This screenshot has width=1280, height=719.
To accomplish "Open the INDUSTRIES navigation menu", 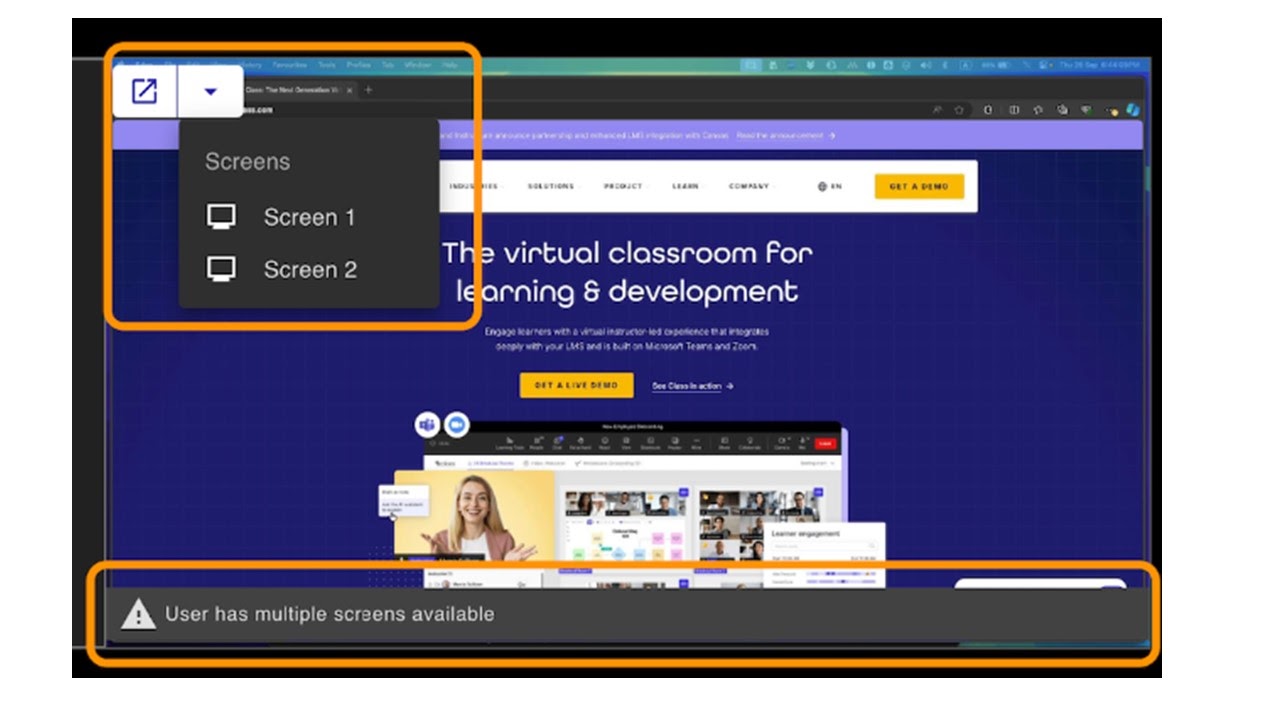I will click(474, 186).
